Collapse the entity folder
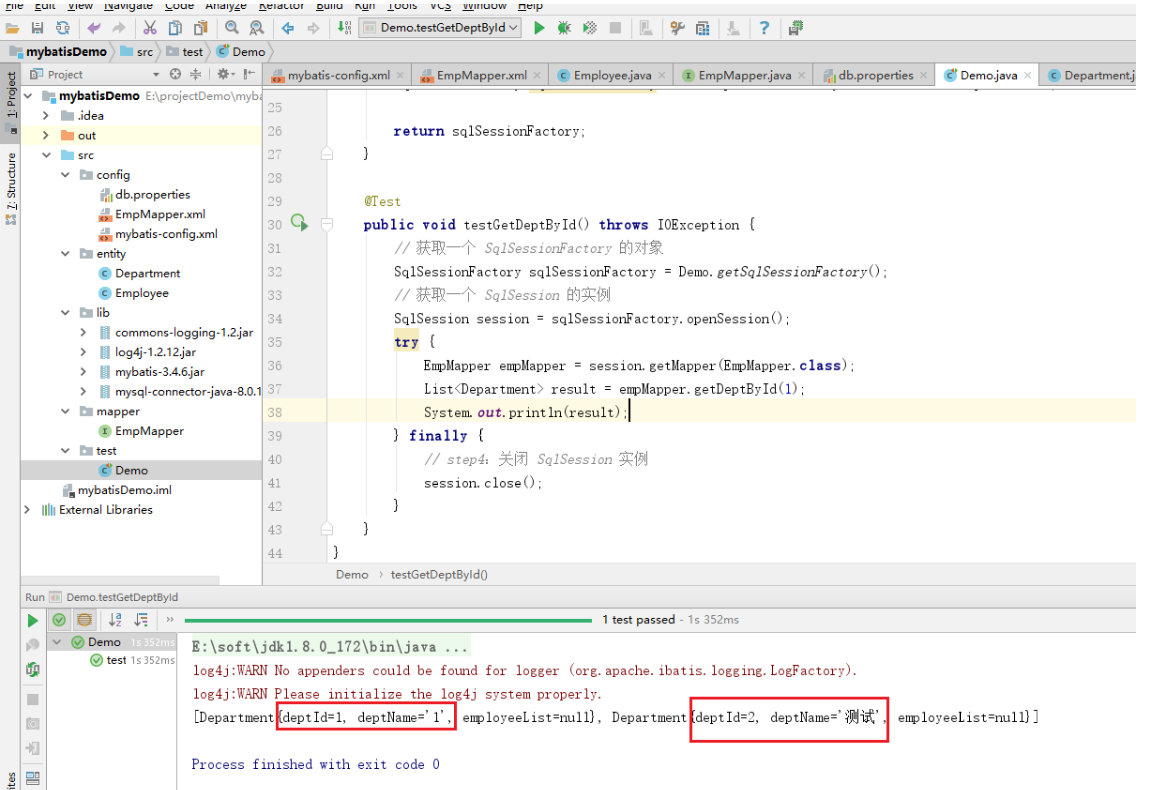 (65, 253)
